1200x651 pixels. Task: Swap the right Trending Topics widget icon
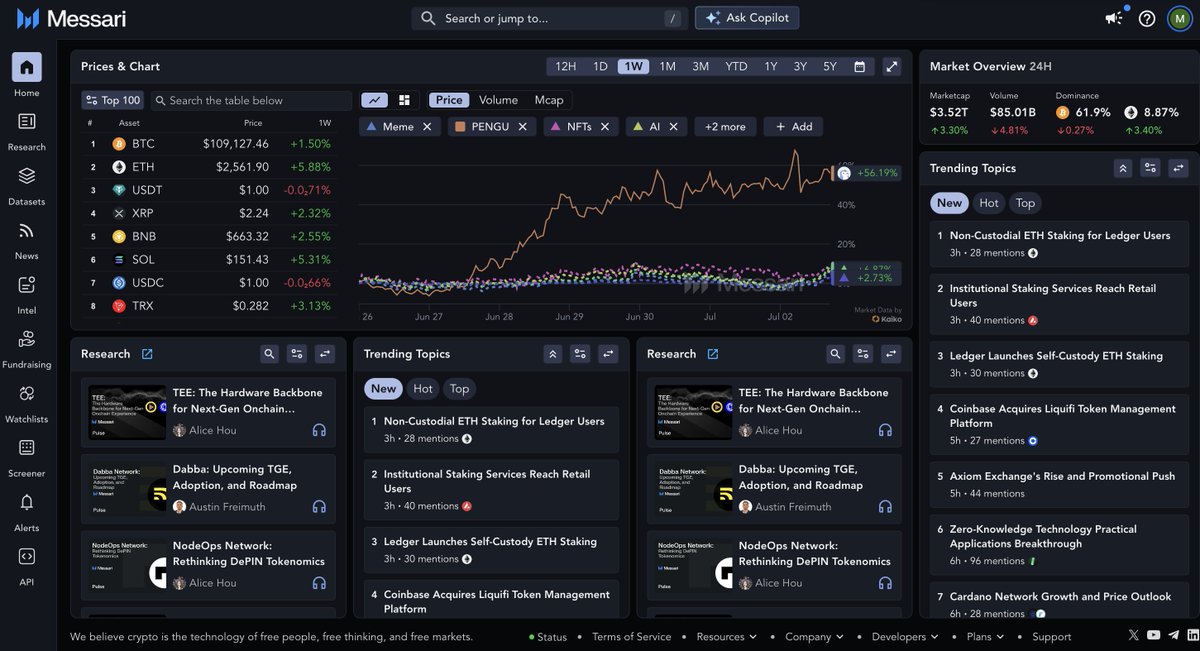coord(1179,168)
